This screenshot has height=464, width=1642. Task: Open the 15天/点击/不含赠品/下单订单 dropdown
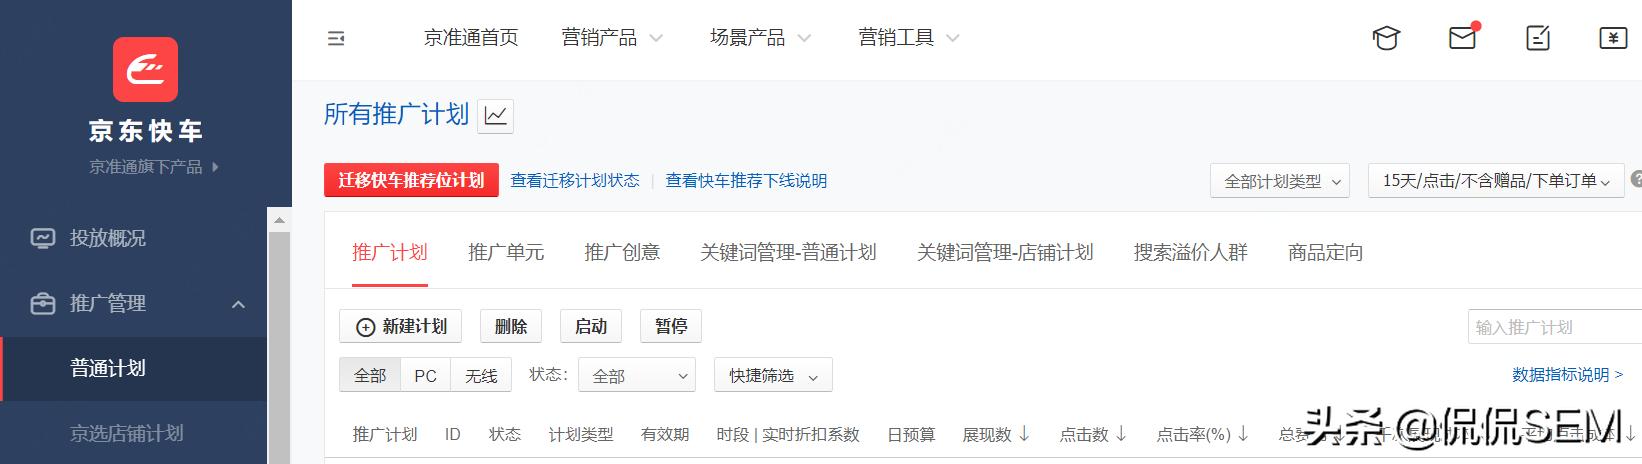point(1495,181)
